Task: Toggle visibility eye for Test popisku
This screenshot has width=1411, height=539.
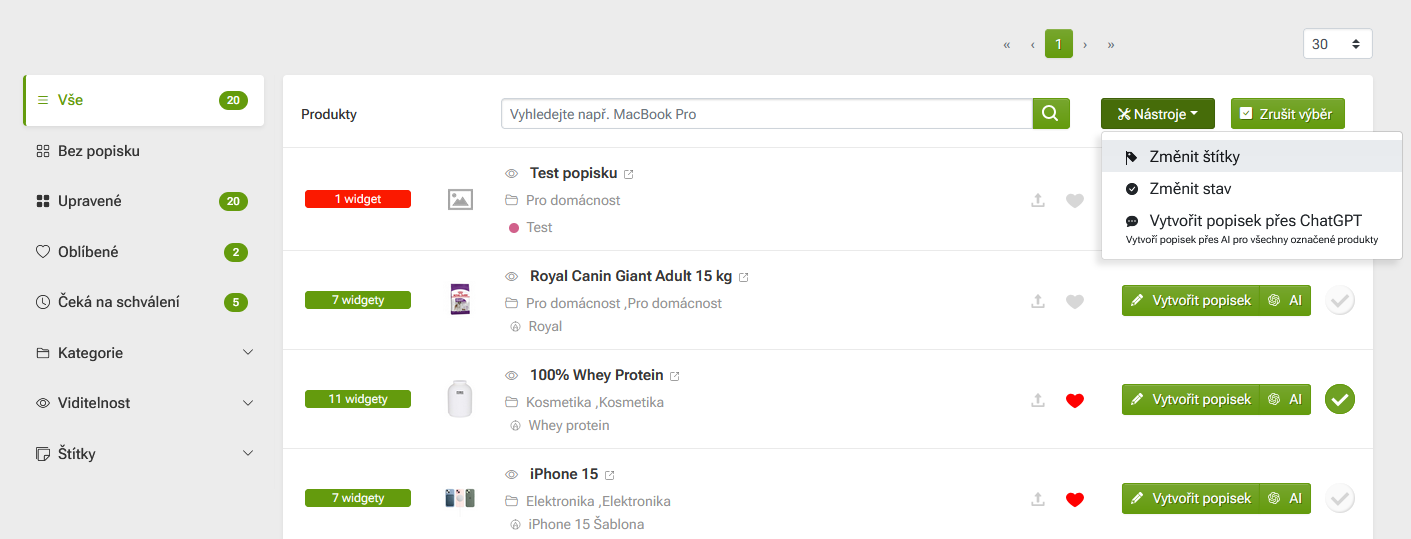Action: [511, 174]
